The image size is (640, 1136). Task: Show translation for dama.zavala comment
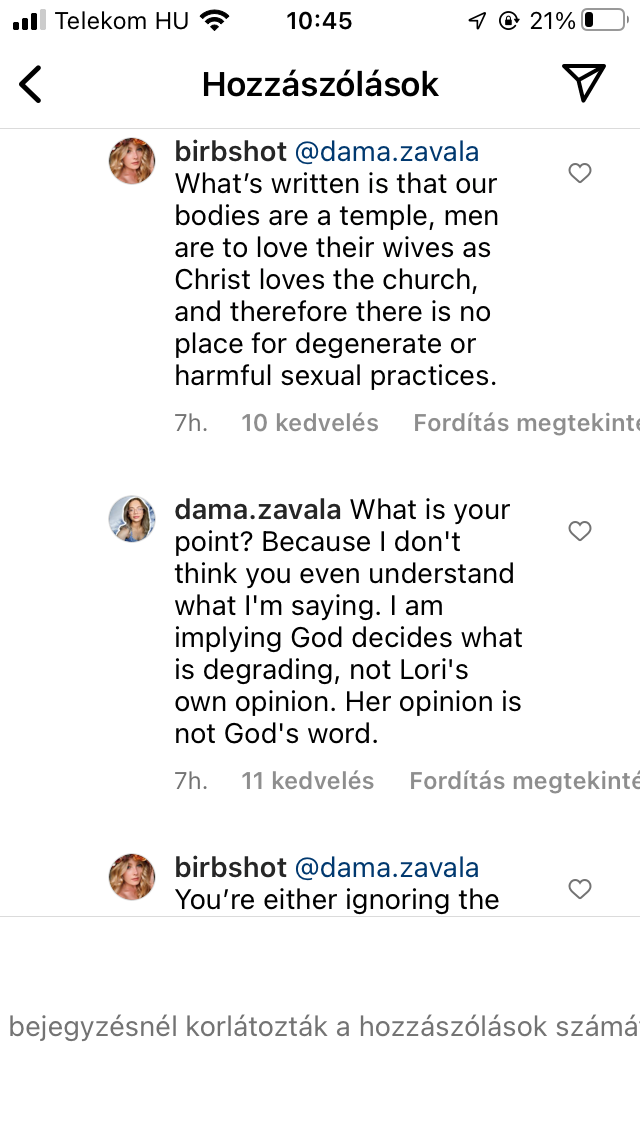524,781
